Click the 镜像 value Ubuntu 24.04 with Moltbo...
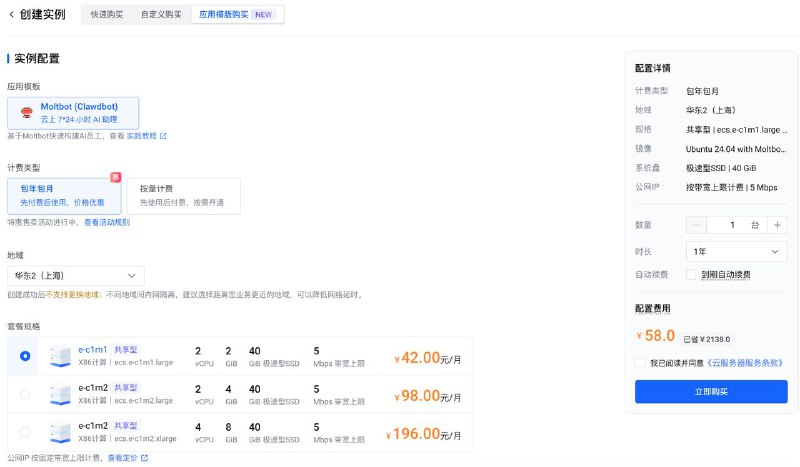 [x=736, y=149]
